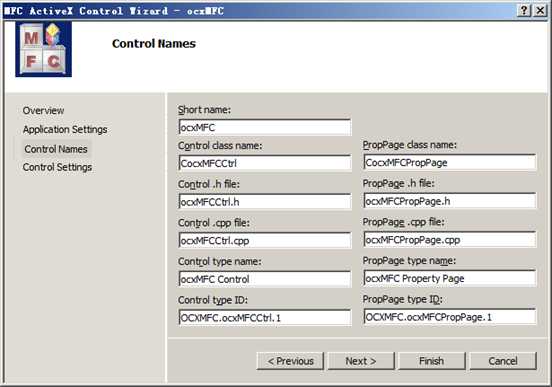Viewport: 552px width, 387px height.
Task: Click the 'PropPage class name:' label
Action: click(409, 145)
